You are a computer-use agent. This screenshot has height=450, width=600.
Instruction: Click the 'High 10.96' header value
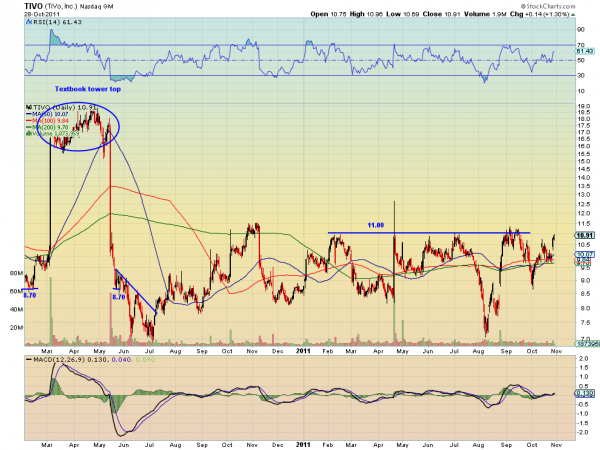tap(366, 14)
